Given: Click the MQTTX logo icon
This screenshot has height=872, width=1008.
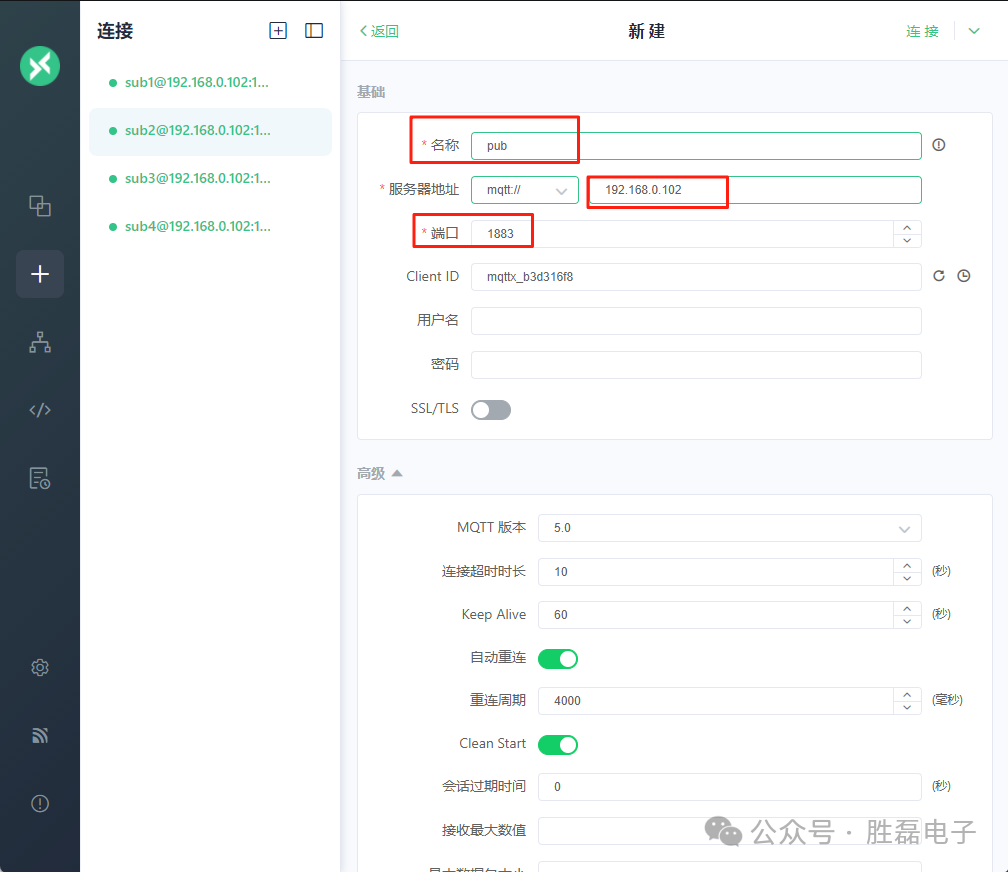Looking at the screenshot, I should click(x=40, y=66).
